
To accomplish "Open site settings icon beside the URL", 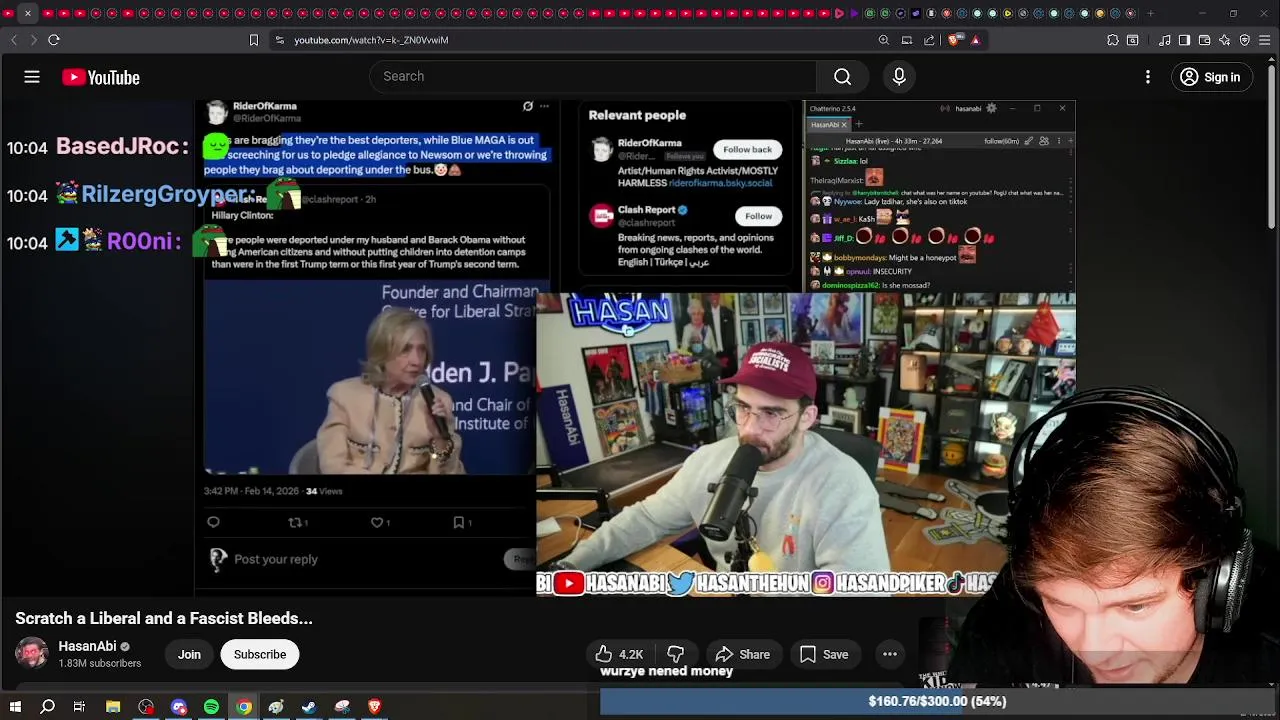I will tap(279, 40).
